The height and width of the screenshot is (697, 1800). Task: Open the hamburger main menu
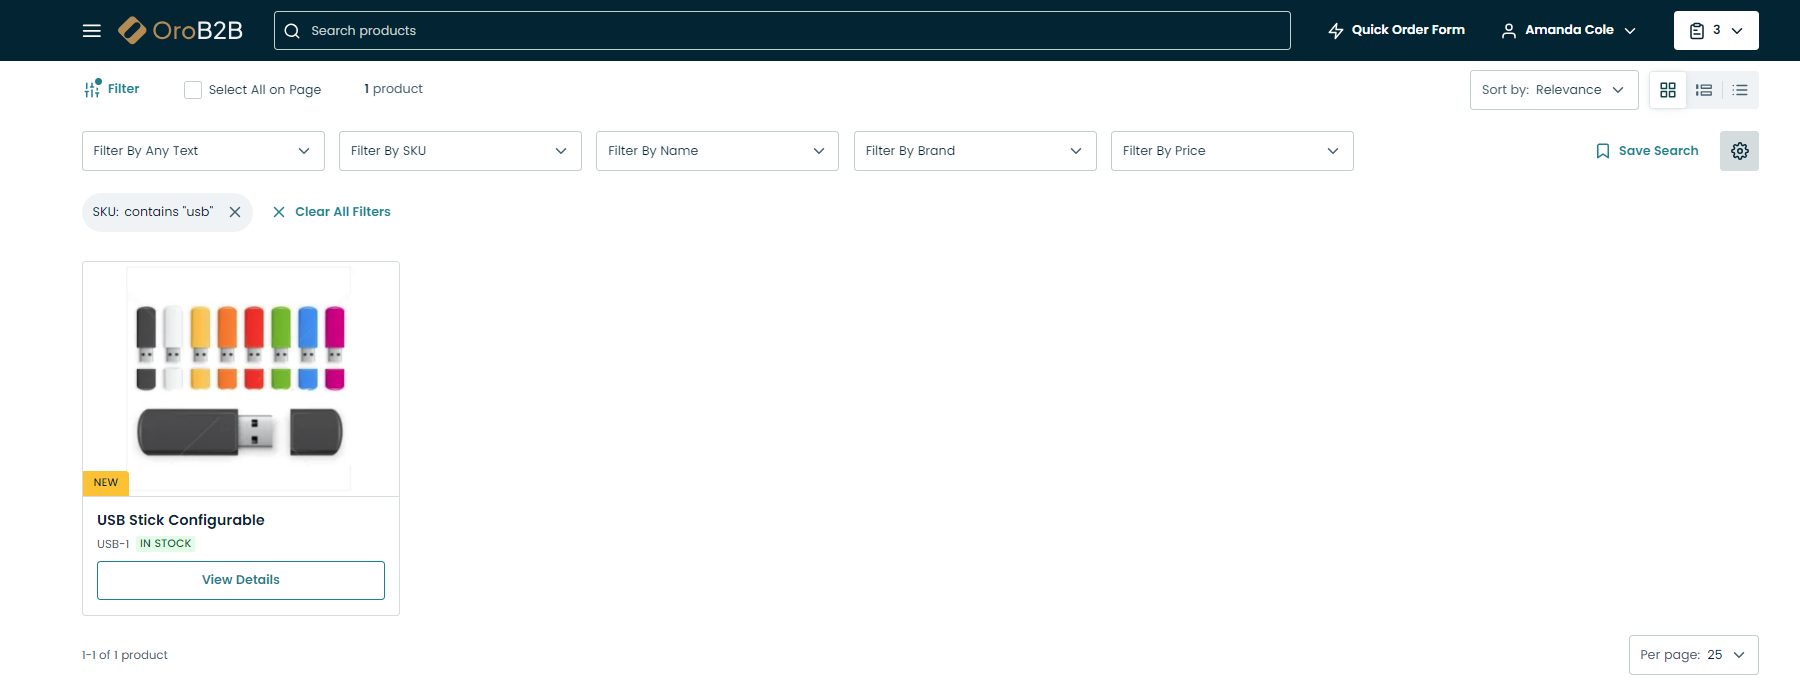pyautogui.click(x=92, y=31)
